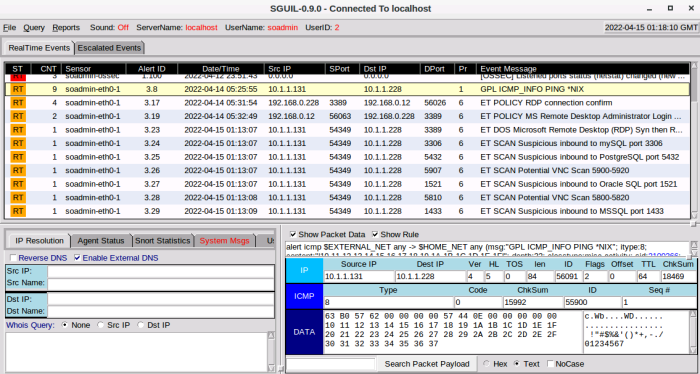The width and height of the screenshot is (700, 374).
Task: Open the Query menu
Action: 34,28
